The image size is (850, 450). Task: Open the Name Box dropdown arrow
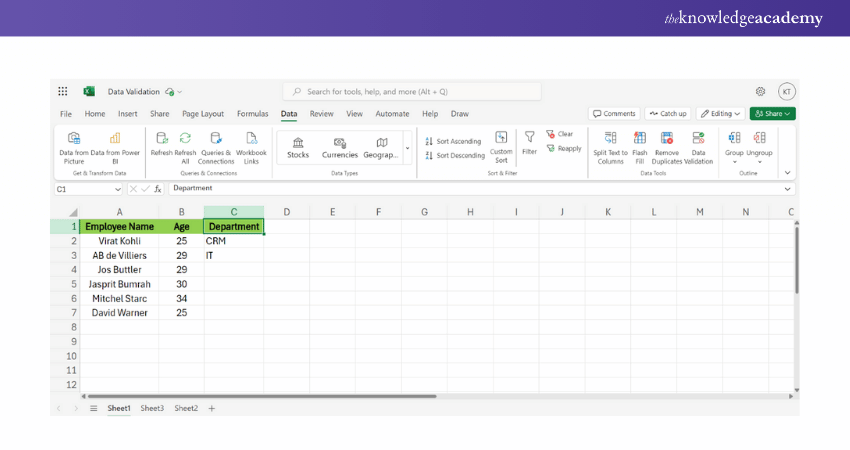click(x=118, y=189)
